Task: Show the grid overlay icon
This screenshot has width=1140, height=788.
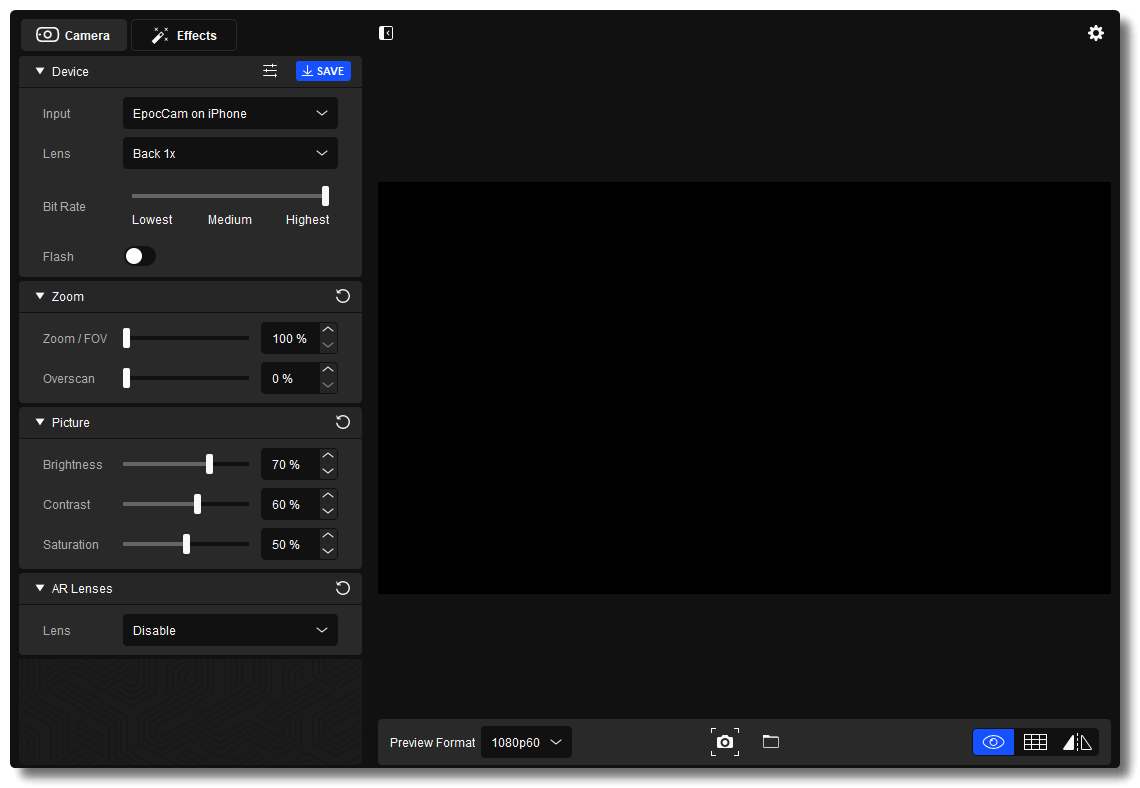Action: click(x=1035, y=741)
